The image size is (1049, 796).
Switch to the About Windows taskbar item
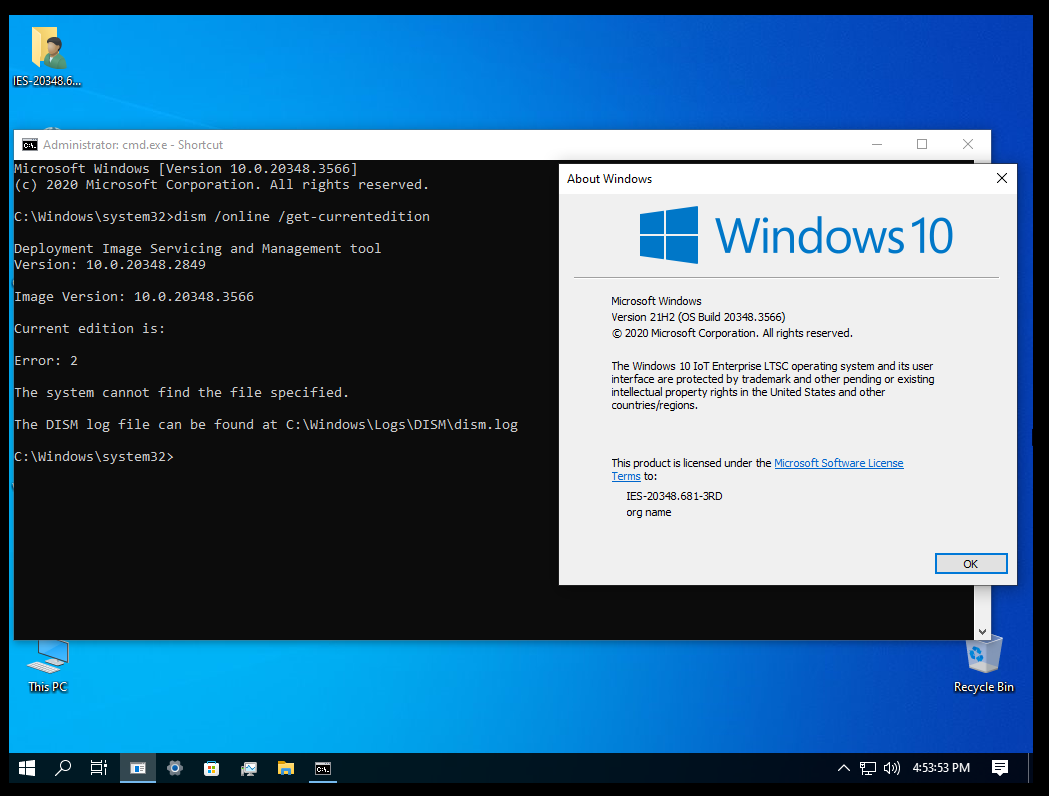pyautogui.click(x=138, y=768)
